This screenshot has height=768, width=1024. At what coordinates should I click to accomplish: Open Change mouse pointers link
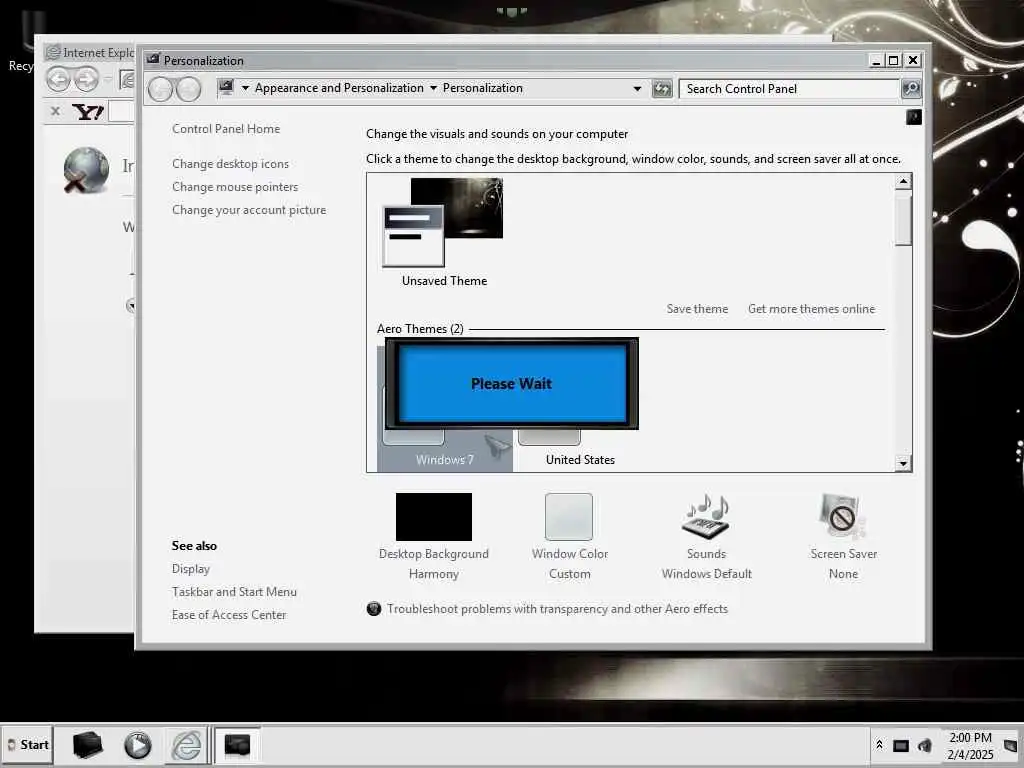coord(234,187)
